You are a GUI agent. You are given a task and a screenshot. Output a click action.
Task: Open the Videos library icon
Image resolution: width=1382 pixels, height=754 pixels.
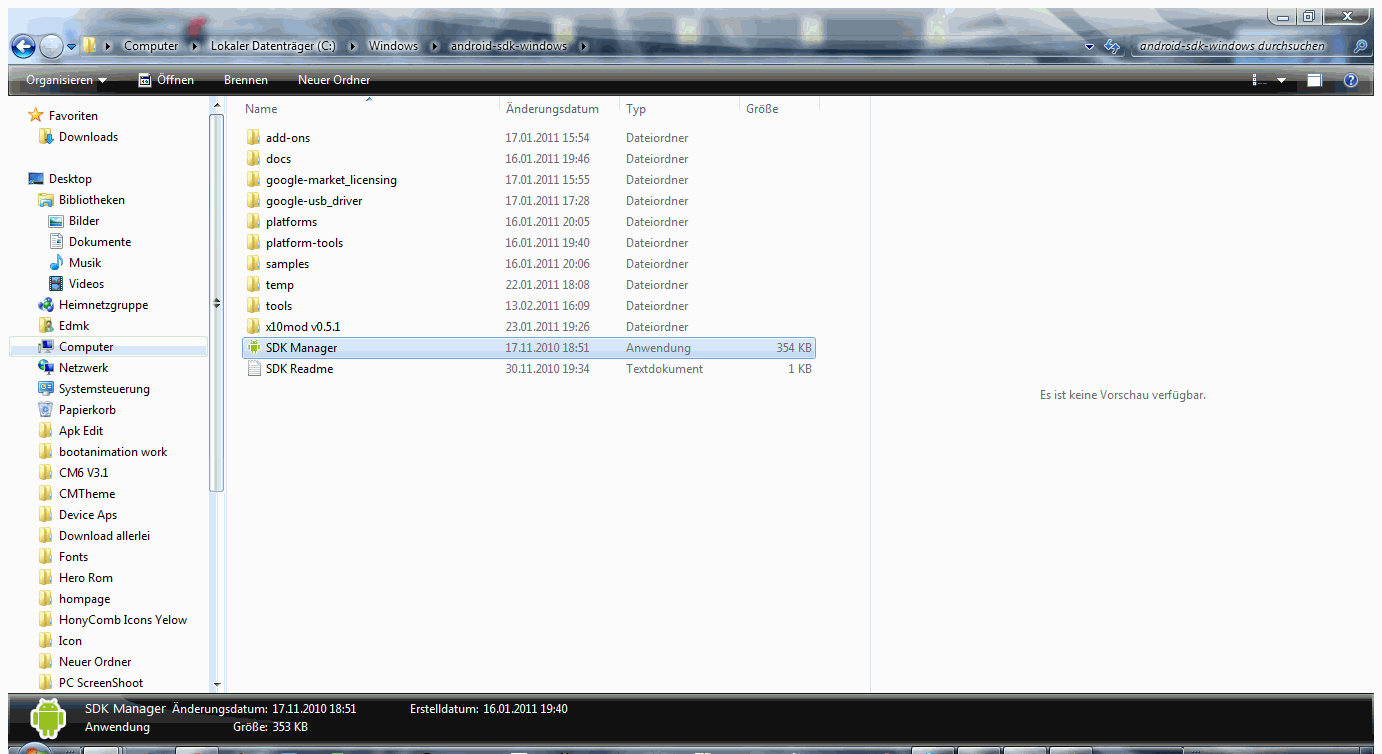(x=56, y=284)
